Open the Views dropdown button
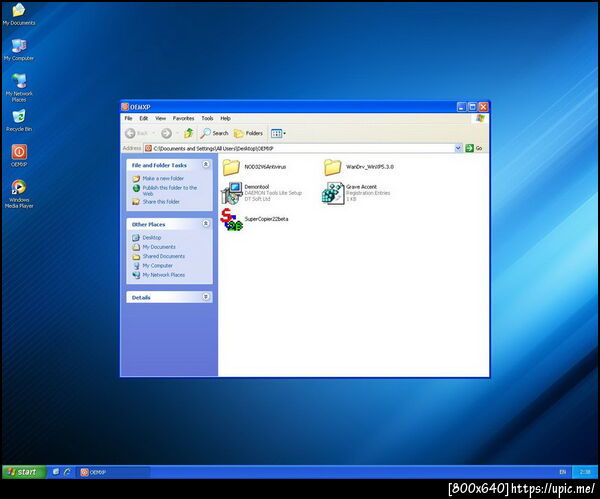The height and width of the screenshot is (499, 600). [278, 133]
